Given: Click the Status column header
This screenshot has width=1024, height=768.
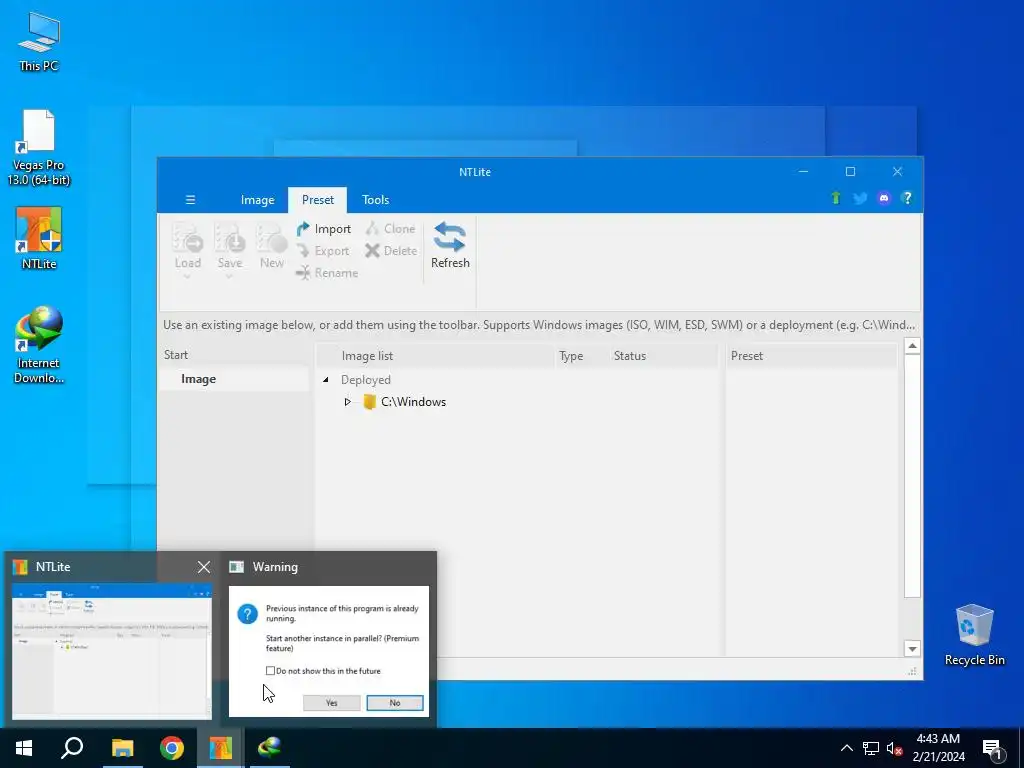Looking at the screenshot, I should click(x=630, y=356).
